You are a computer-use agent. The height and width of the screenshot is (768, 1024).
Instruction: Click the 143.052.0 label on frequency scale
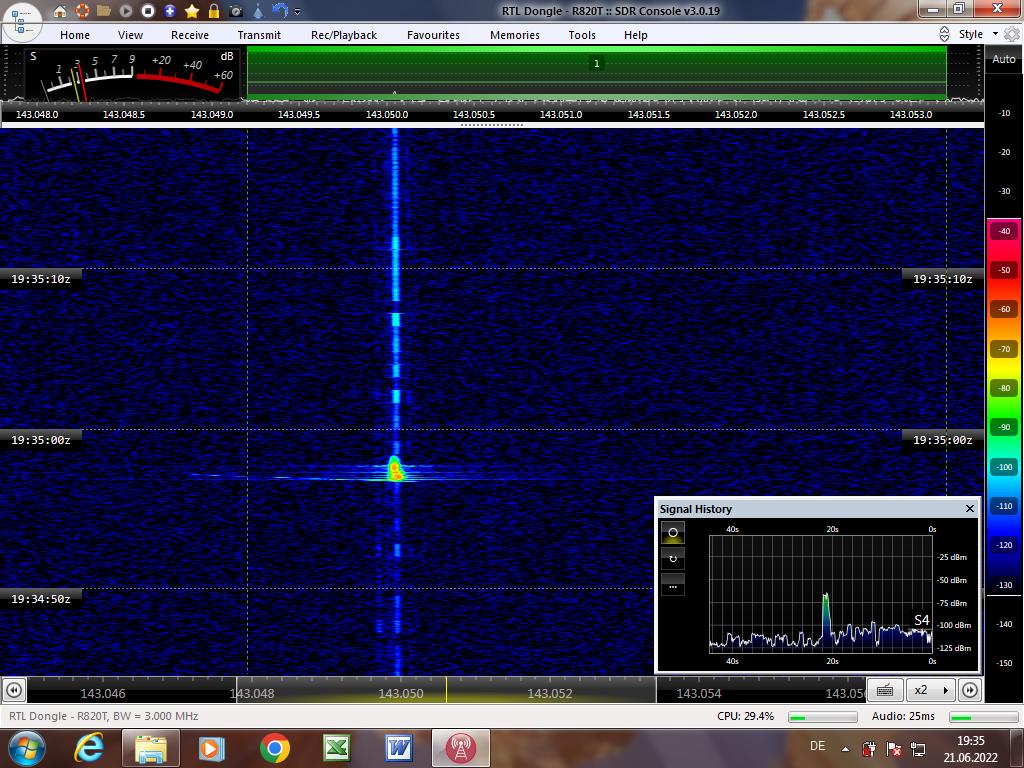click(x=736, y=114)
